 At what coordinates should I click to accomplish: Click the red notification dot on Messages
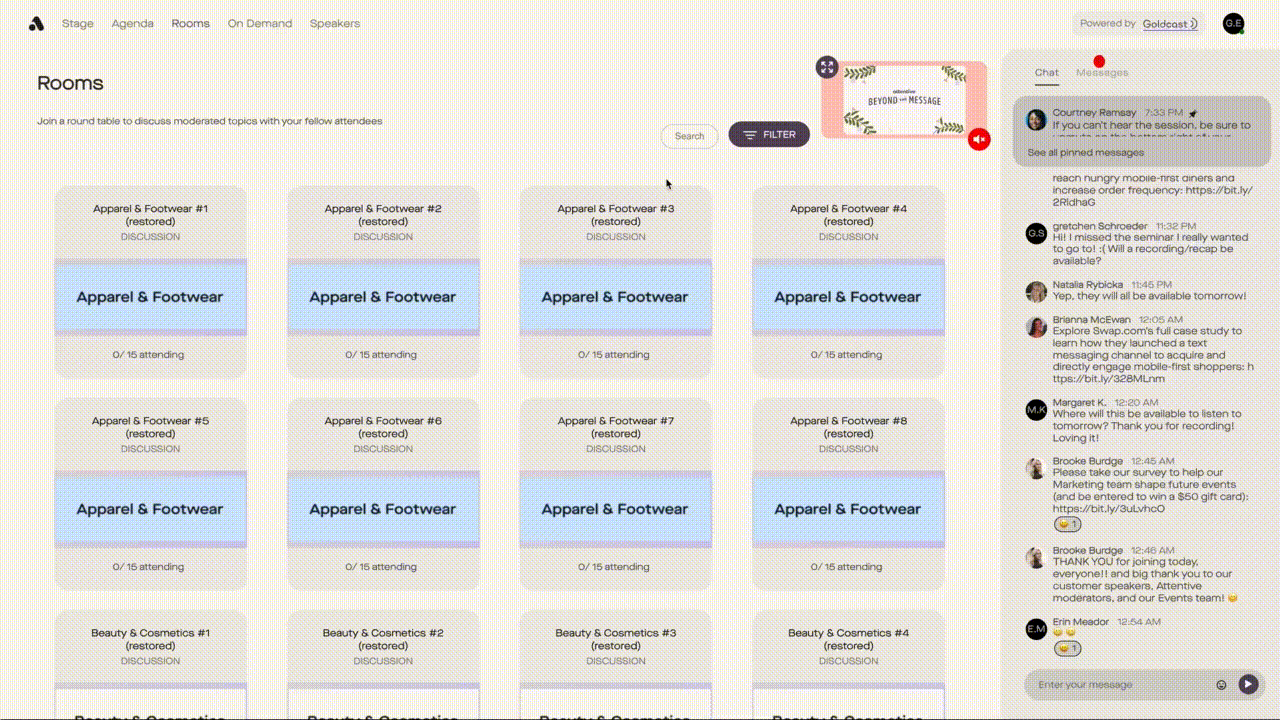(1099, 62)
